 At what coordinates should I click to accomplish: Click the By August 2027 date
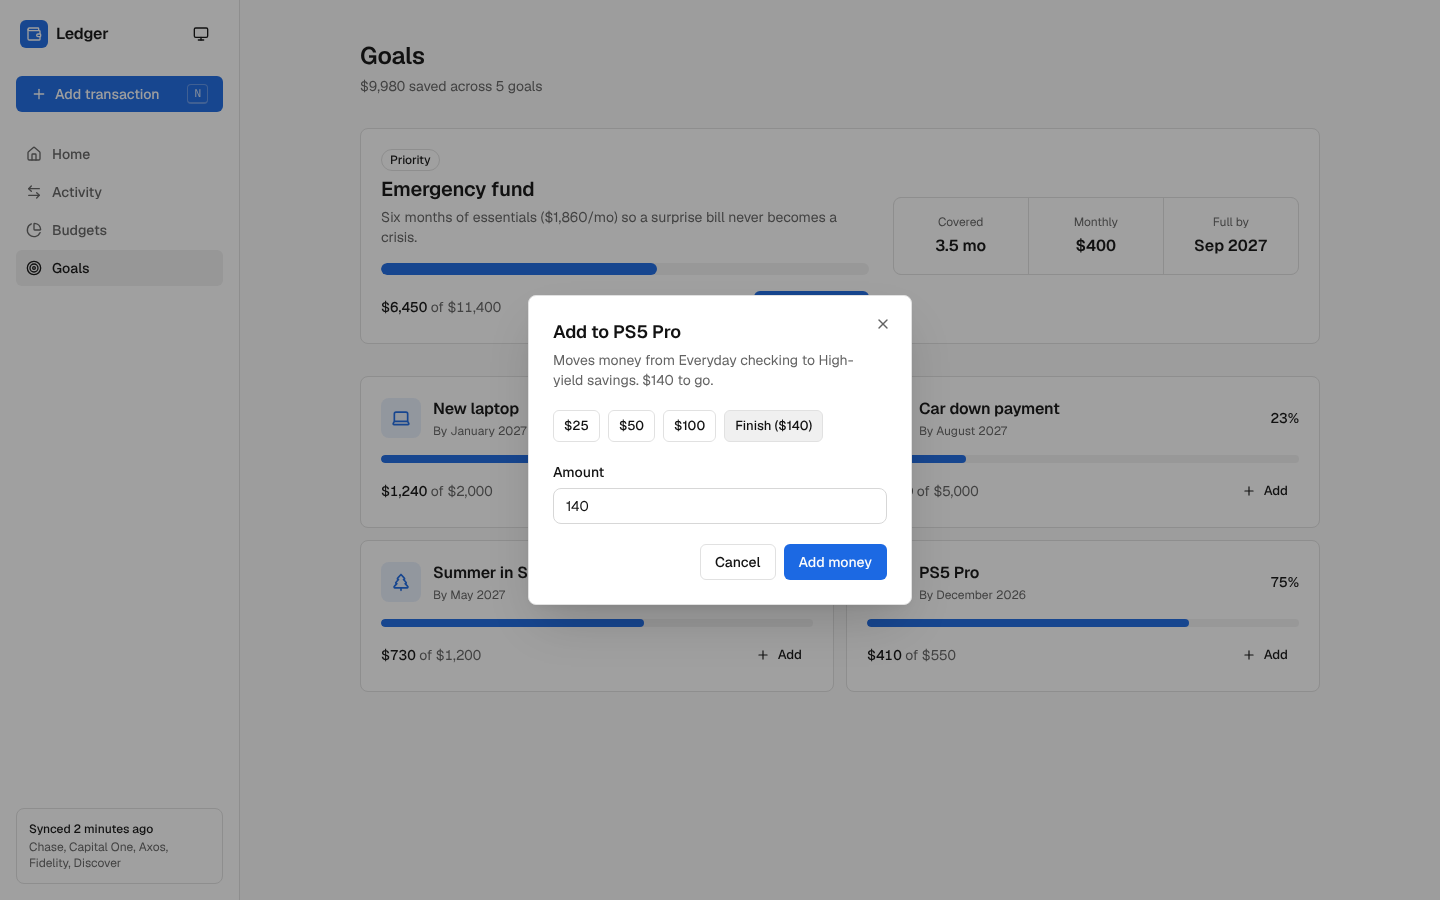coord(963,431)
